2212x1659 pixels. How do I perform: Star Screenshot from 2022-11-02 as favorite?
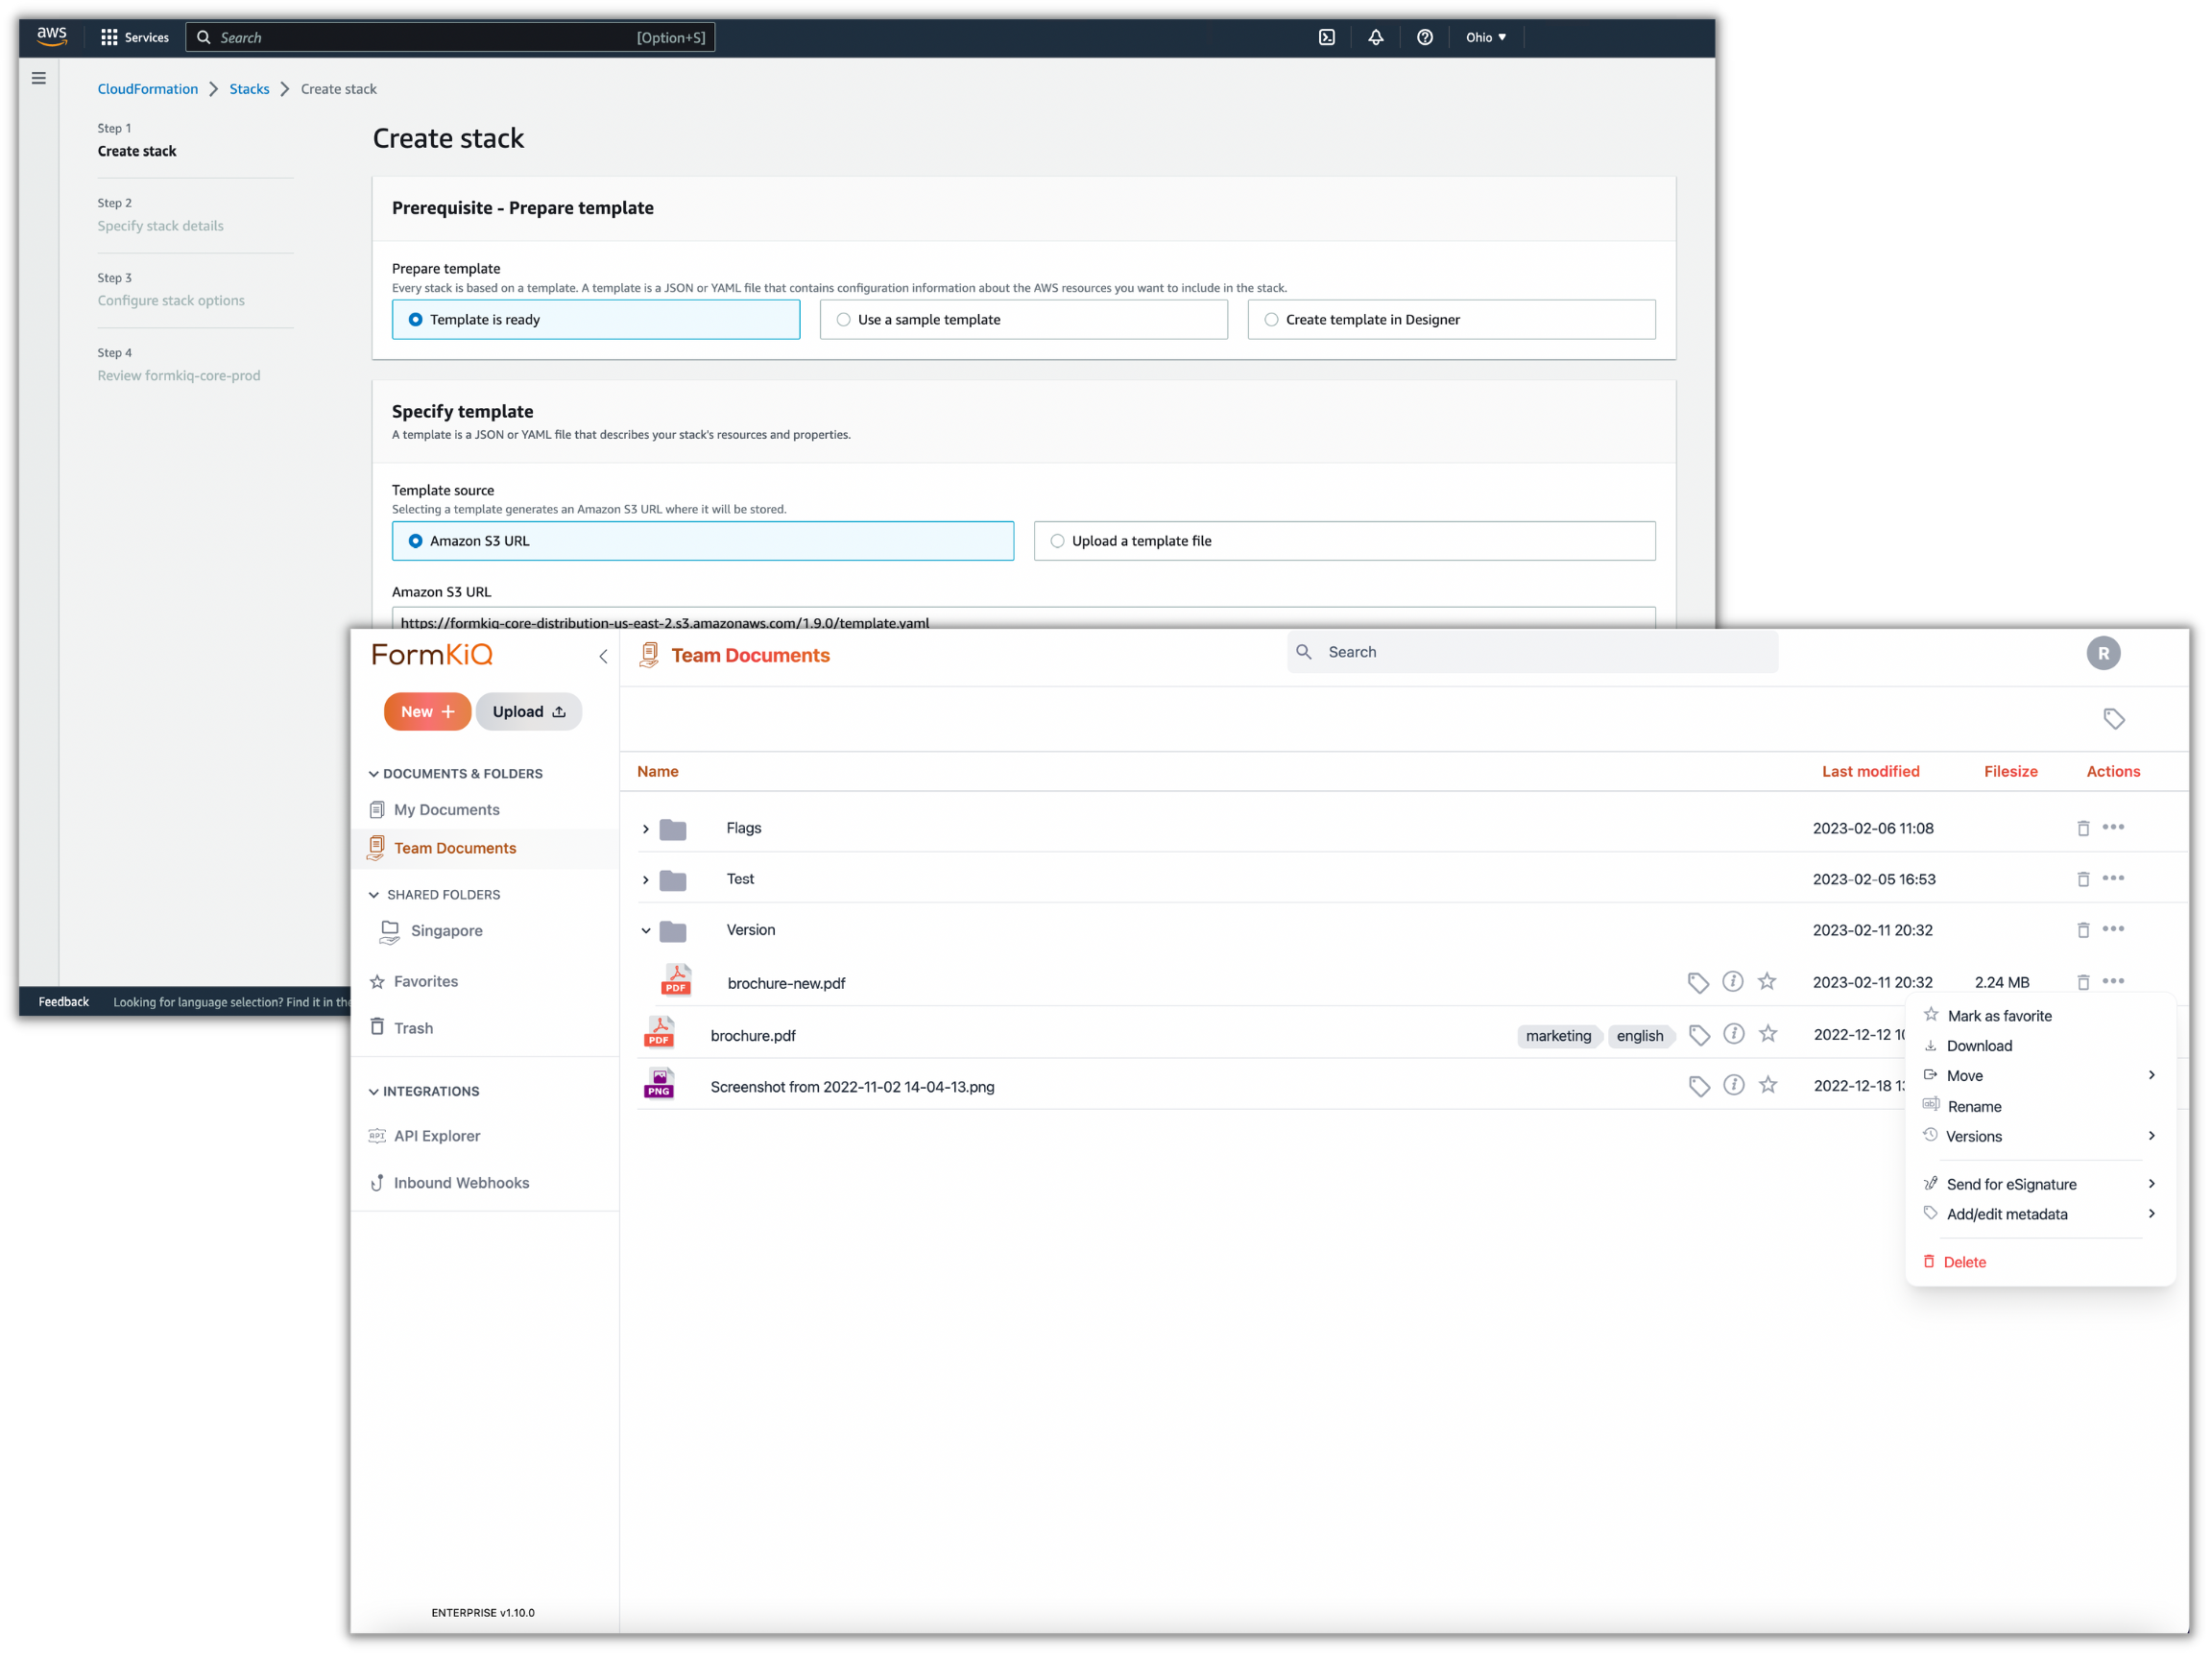1769,1084
